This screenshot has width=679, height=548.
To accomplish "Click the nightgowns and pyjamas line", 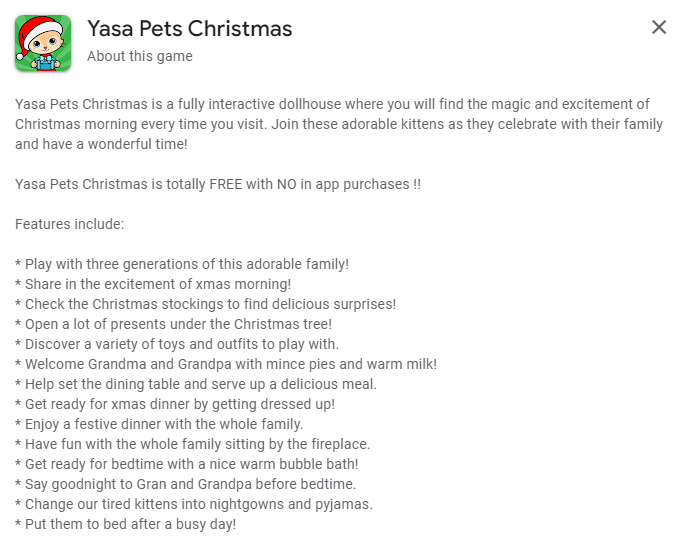I will click(x=194, y=504).
